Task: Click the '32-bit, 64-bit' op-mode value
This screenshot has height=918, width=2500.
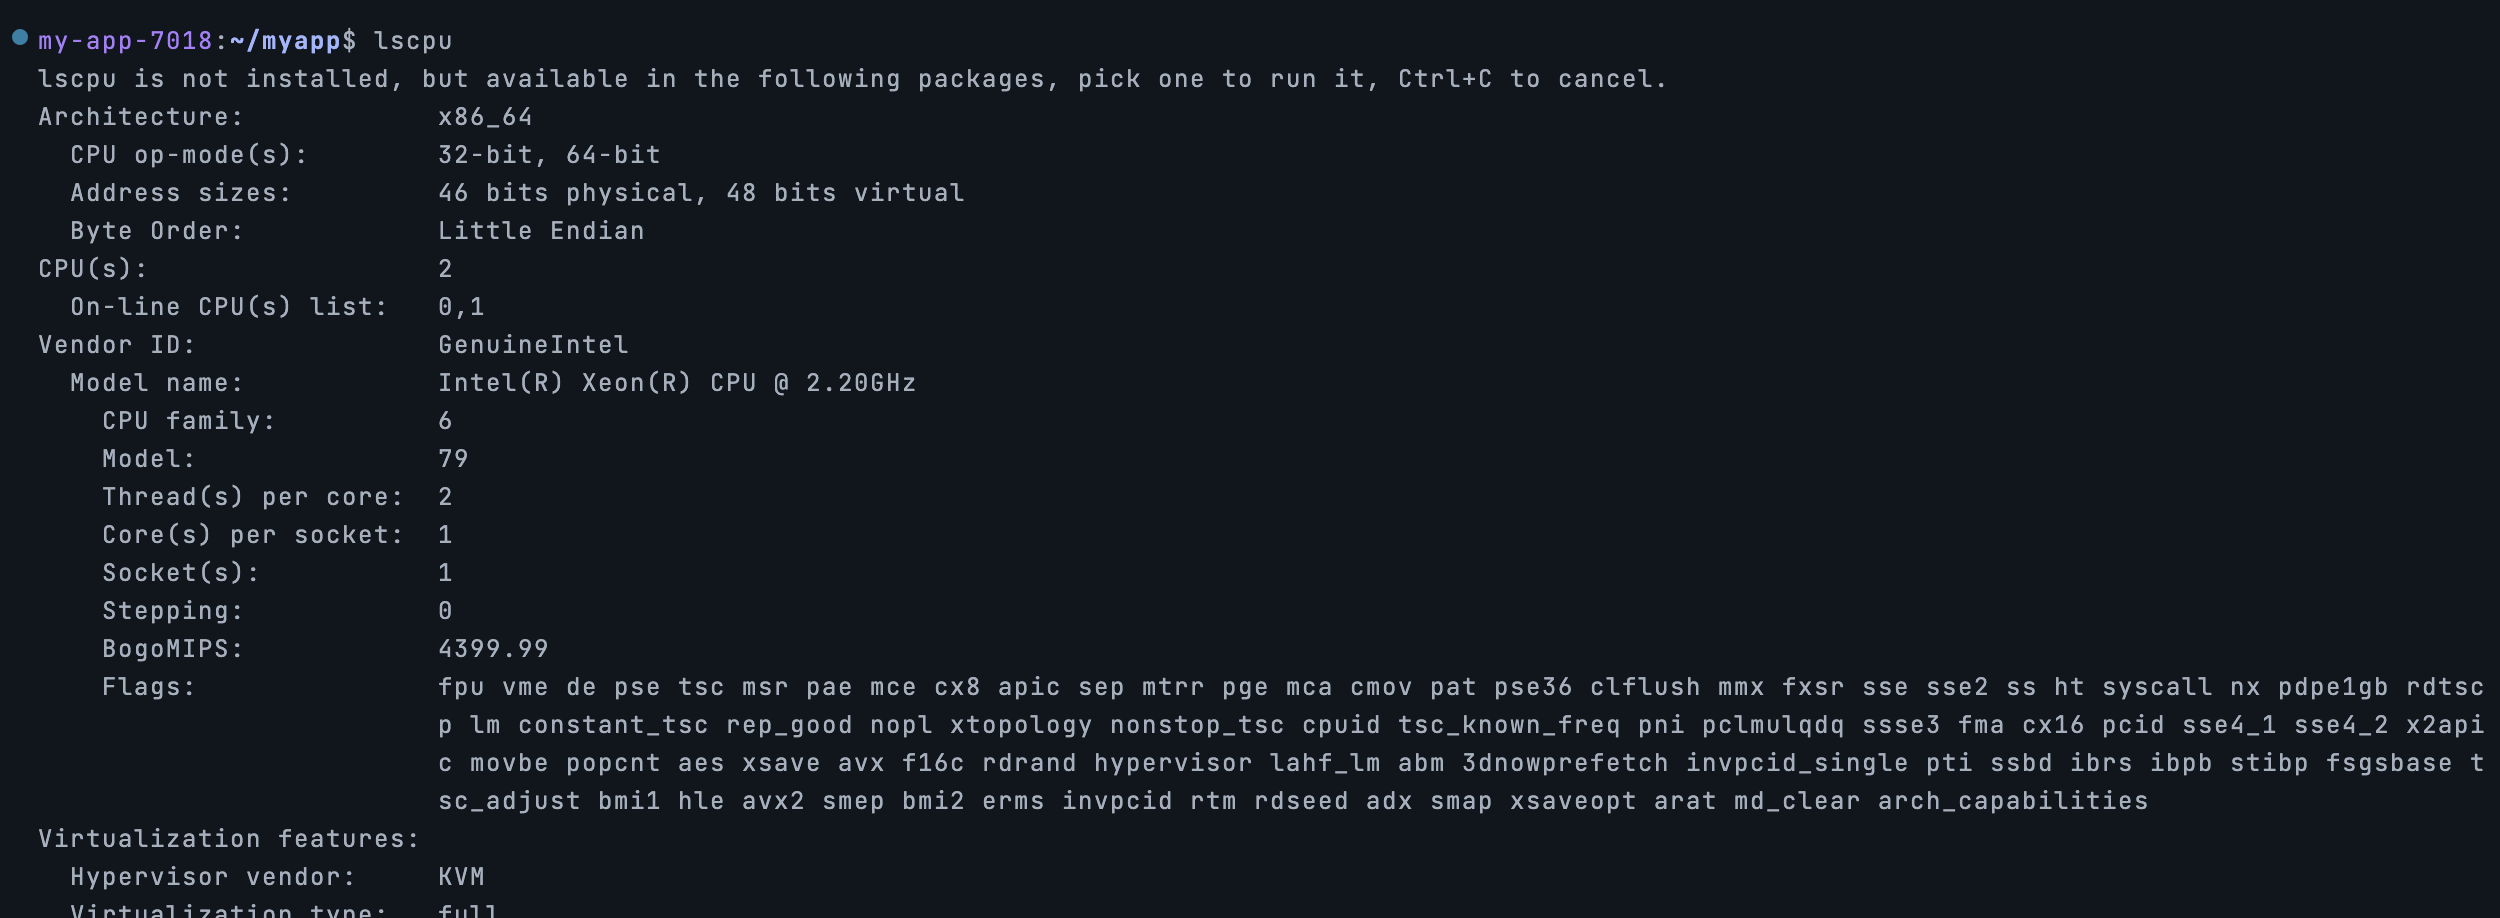Action: point(549,155)
